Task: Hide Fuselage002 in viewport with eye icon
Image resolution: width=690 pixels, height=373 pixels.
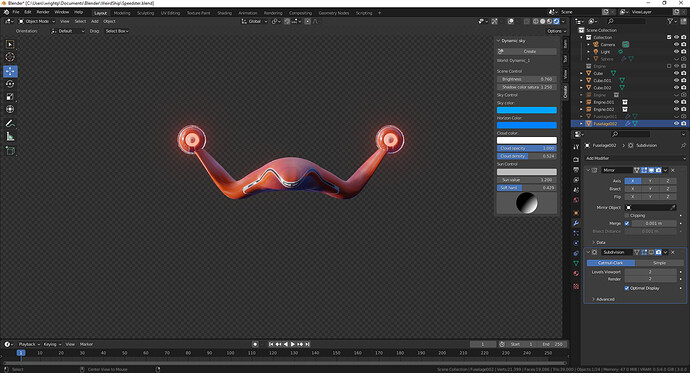Action: tap(676, 124)
